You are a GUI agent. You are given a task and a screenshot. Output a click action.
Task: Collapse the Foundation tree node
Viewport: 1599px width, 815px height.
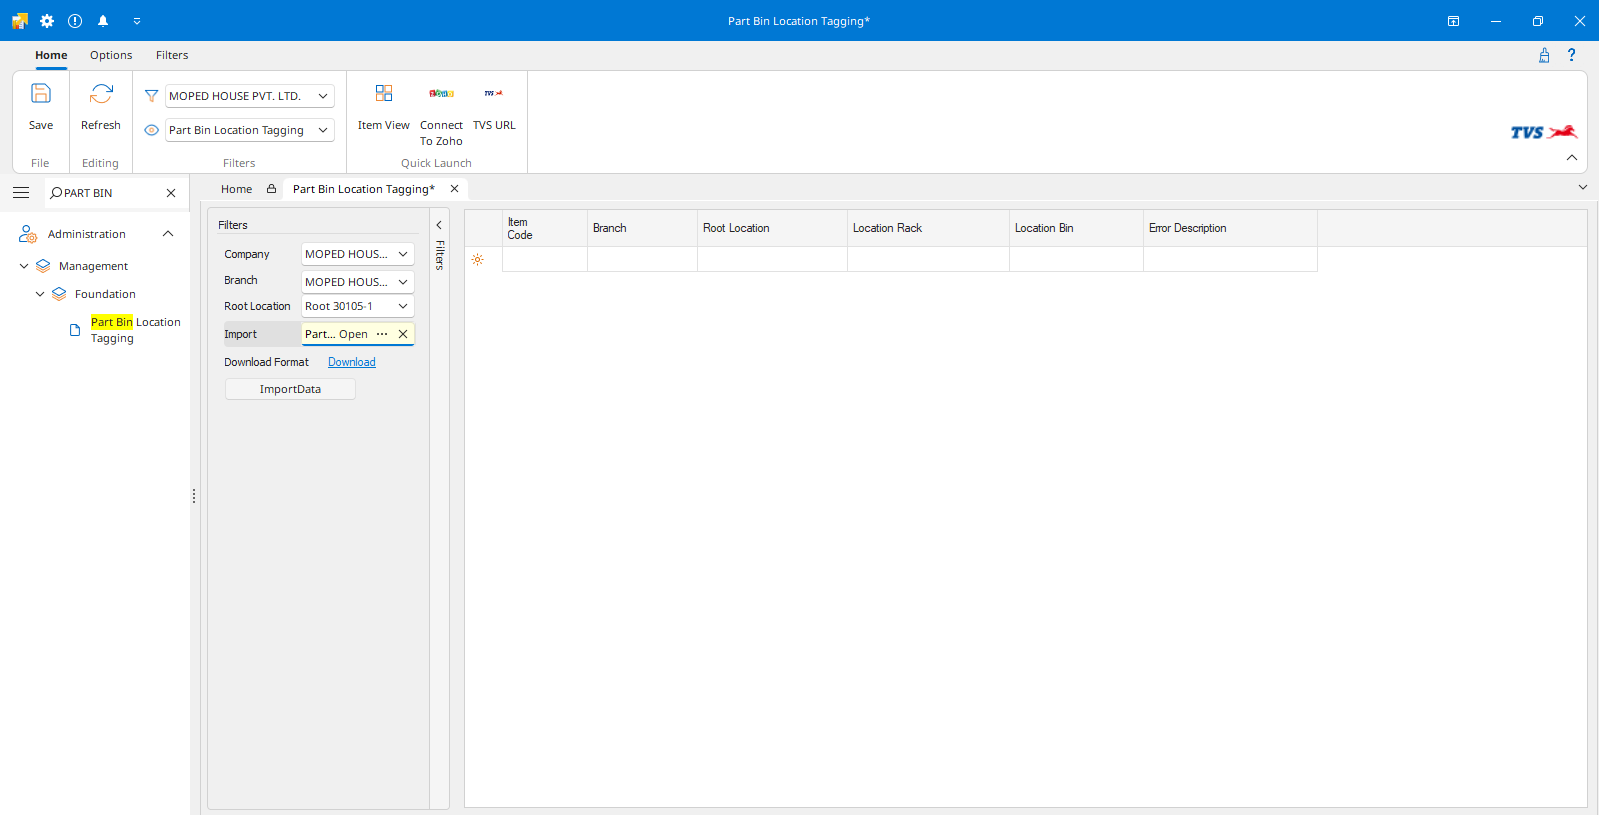click(40, 294)
